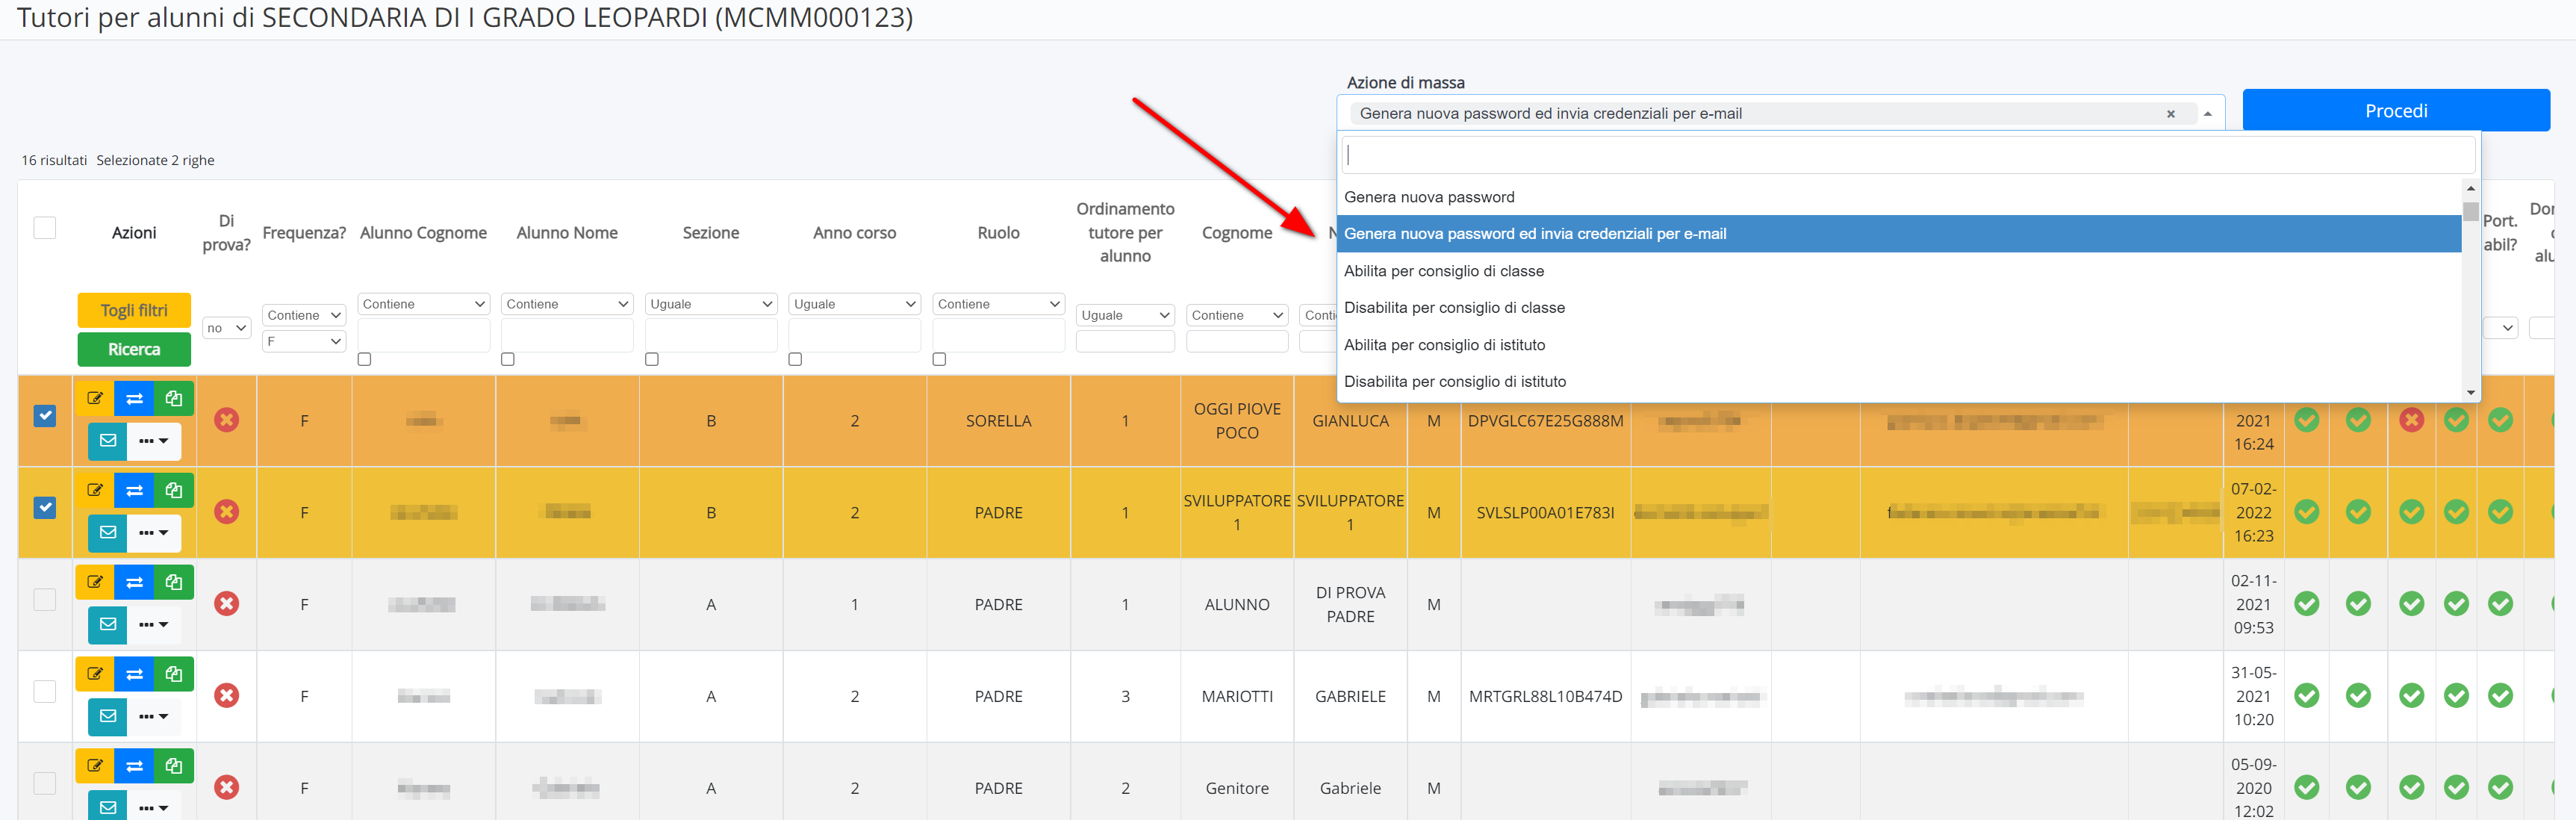This screenshot has height=820, width=2576.
Task: Check the DI PROVA PADRE row checkbox
Action: (45, 599)
